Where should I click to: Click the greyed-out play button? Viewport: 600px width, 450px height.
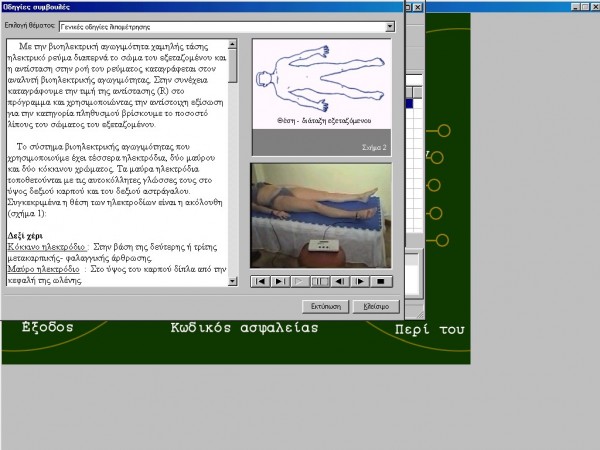point(300,282)
